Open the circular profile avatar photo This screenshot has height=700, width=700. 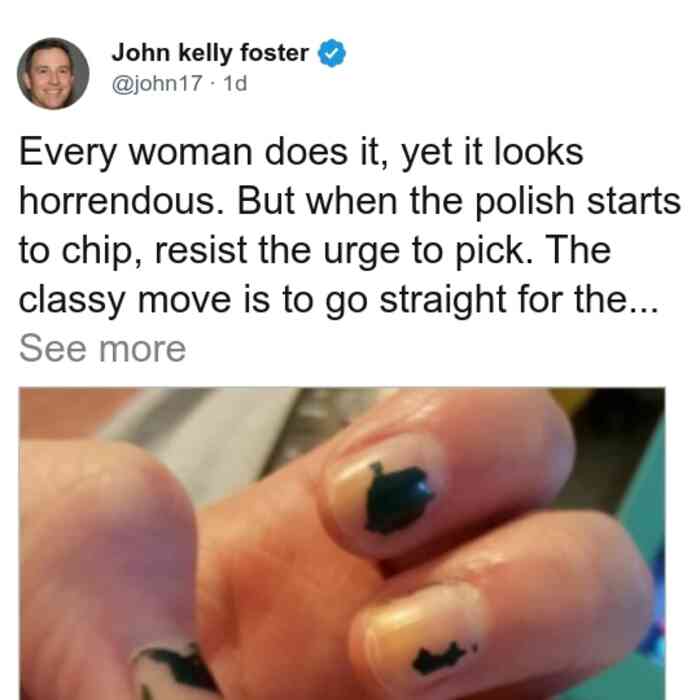53,74
